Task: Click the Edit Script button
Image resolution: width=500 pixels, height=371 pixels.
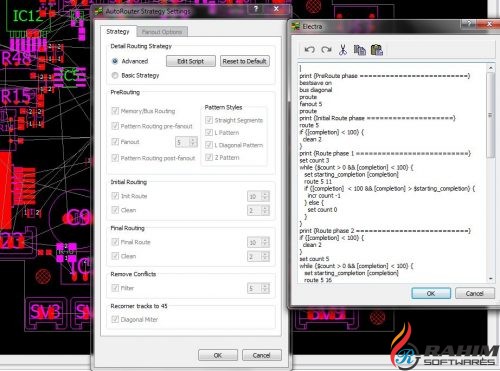Action: tap(191, 61)
